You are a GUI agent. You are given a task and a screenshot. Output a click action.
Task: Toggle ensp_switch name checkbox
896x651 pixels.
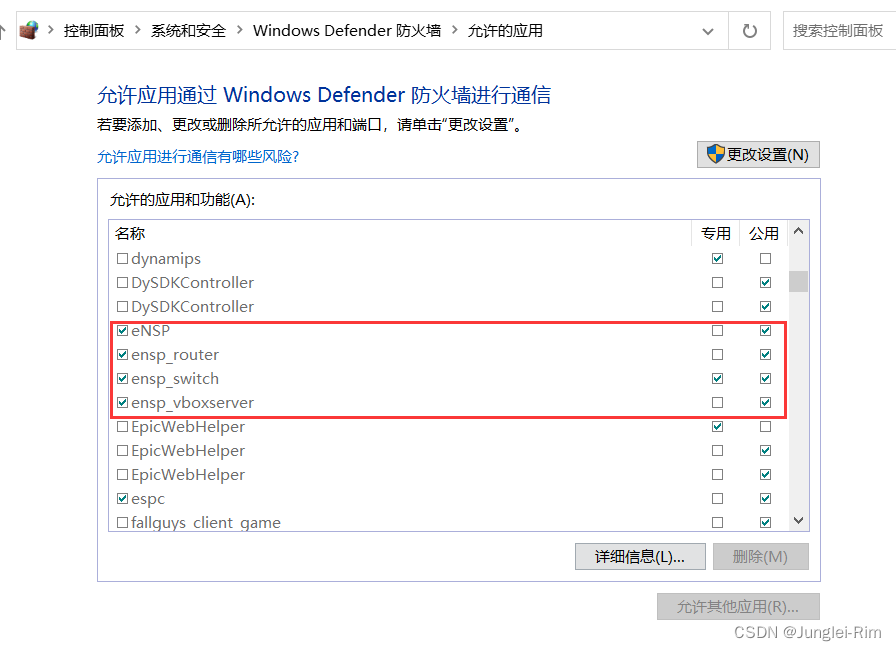122,378
